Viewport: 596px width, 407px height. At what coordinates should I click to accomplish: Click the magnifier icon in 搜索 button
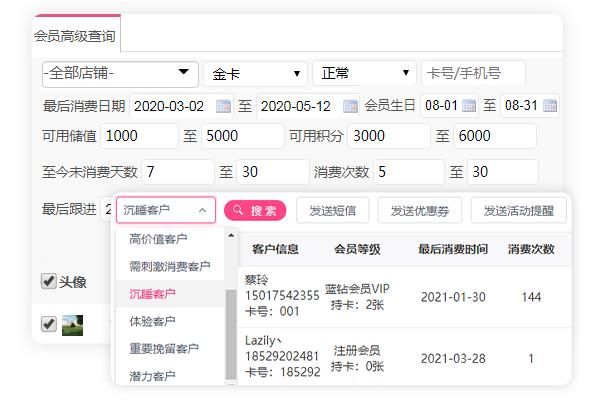click(238, 210)
